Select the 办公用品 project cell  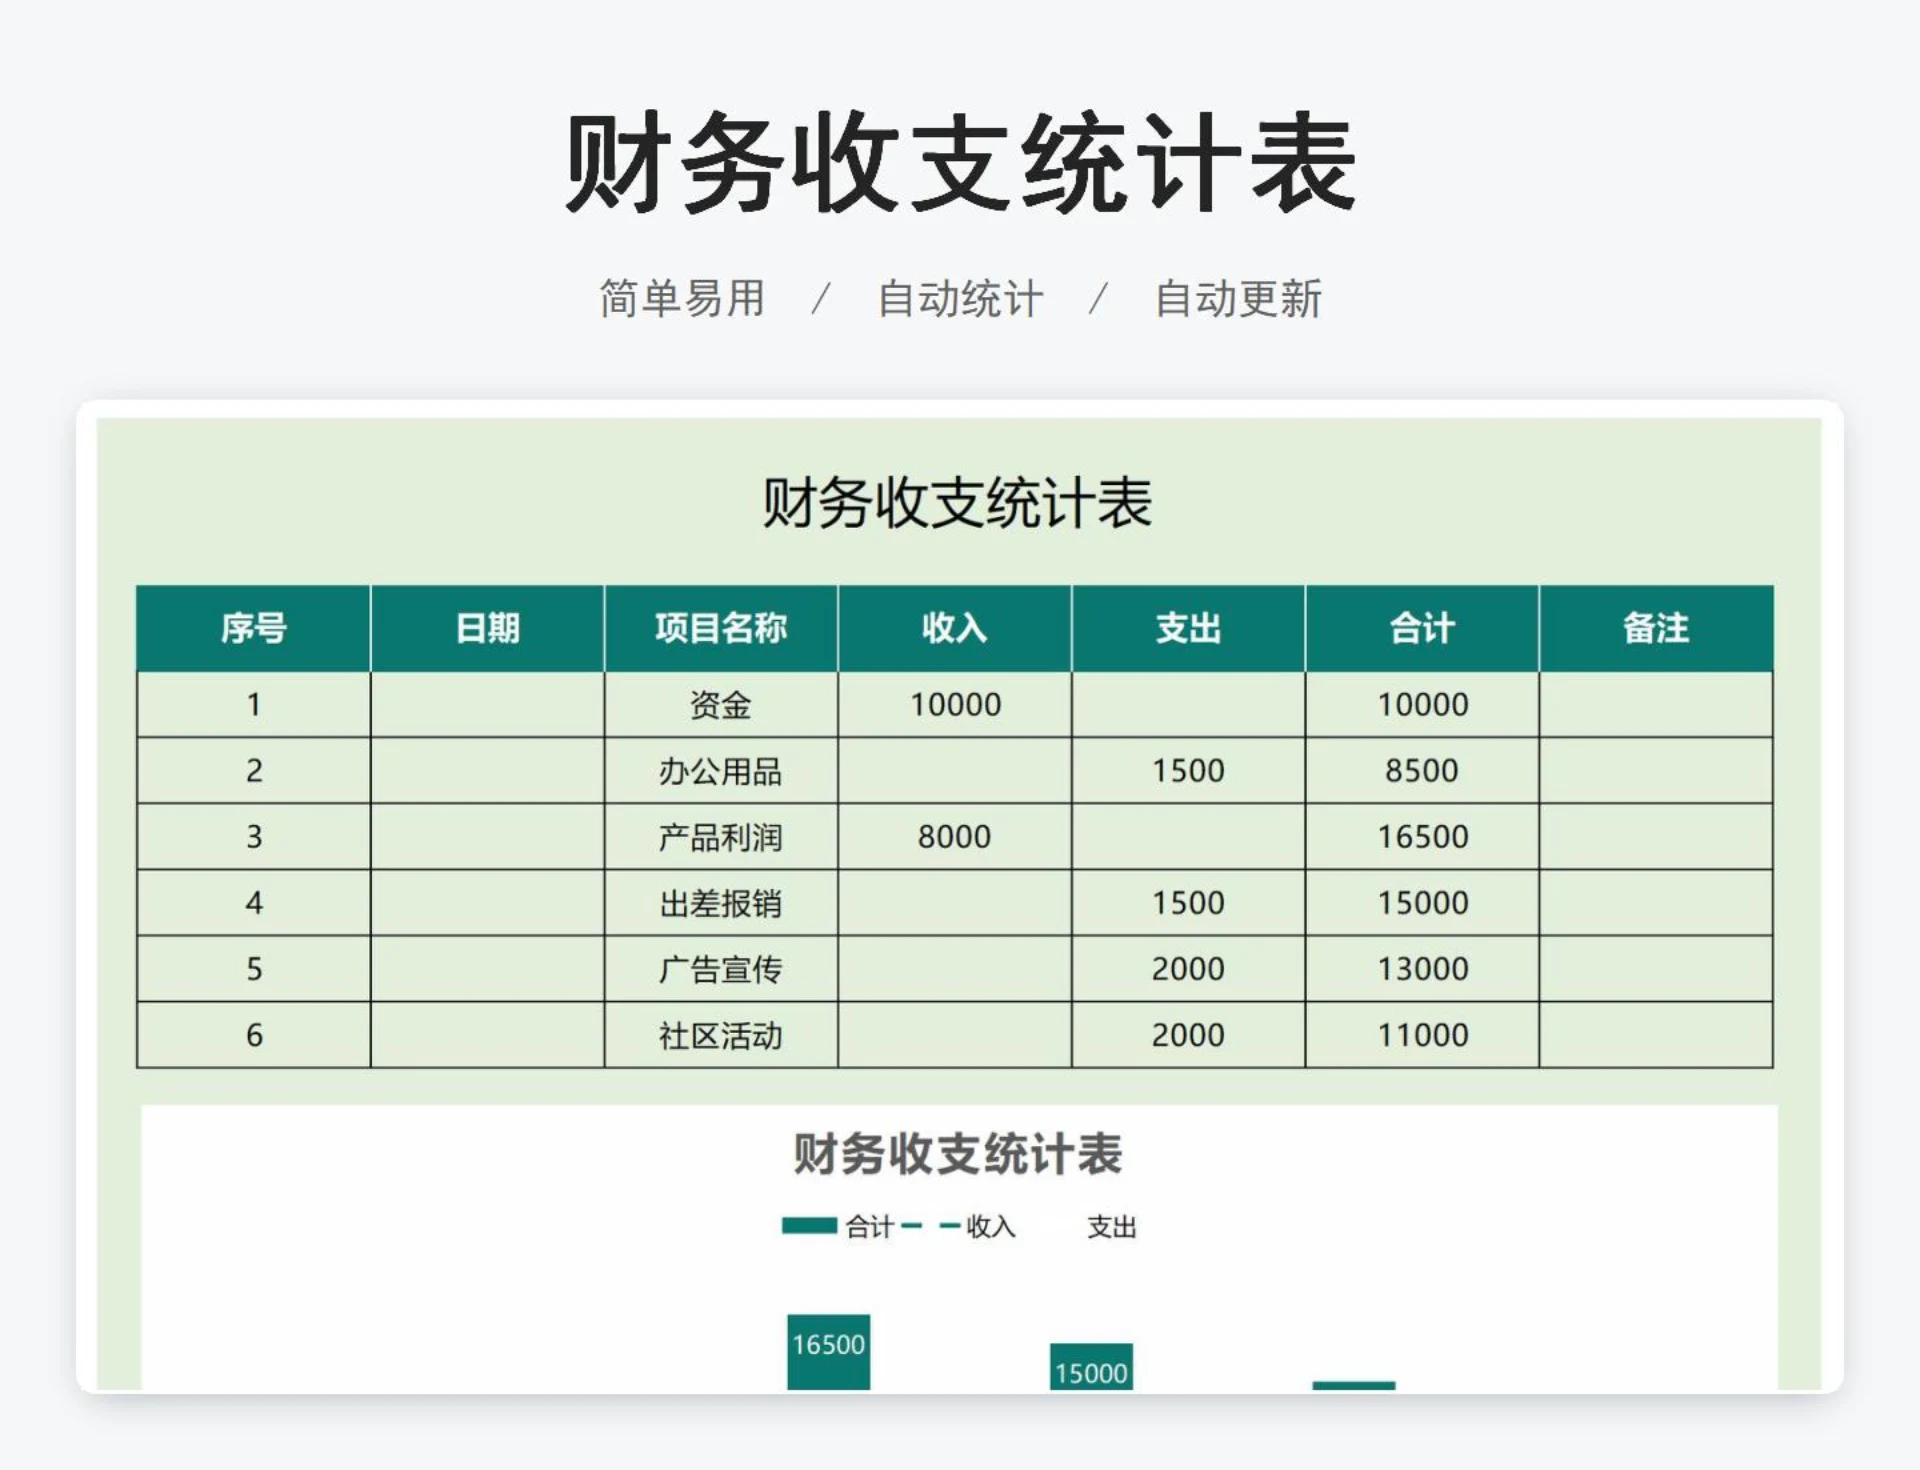click(720, 770)
